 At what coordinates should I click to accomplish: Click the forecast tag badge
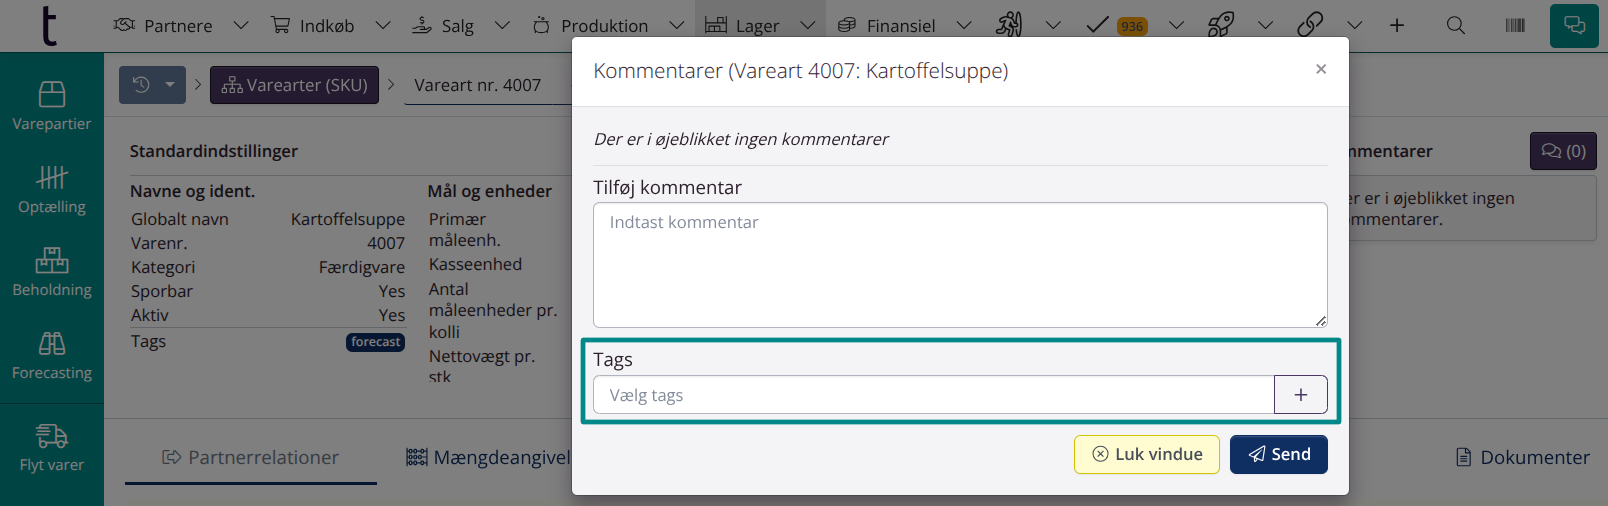pyautogui.click(x=376, y=342)
